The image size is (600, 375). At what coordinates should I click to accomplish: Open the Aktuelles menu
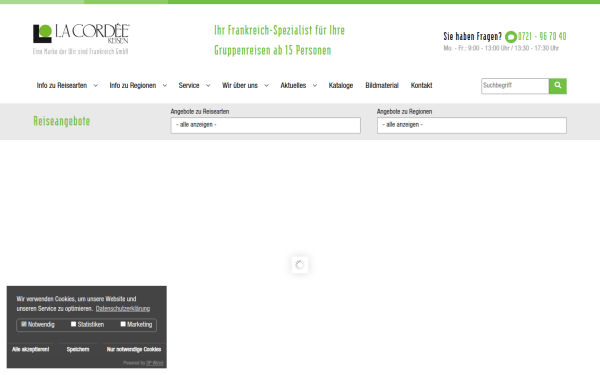293,85
